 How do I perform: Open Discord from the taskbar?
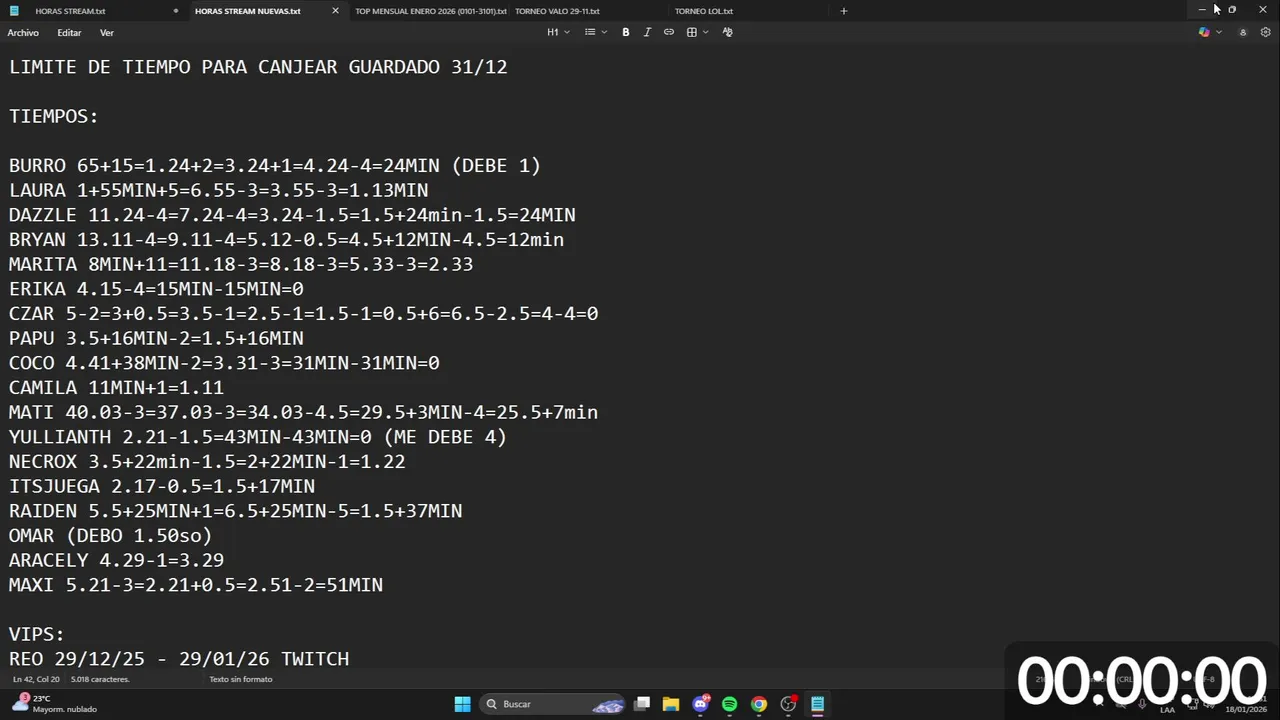700,704
